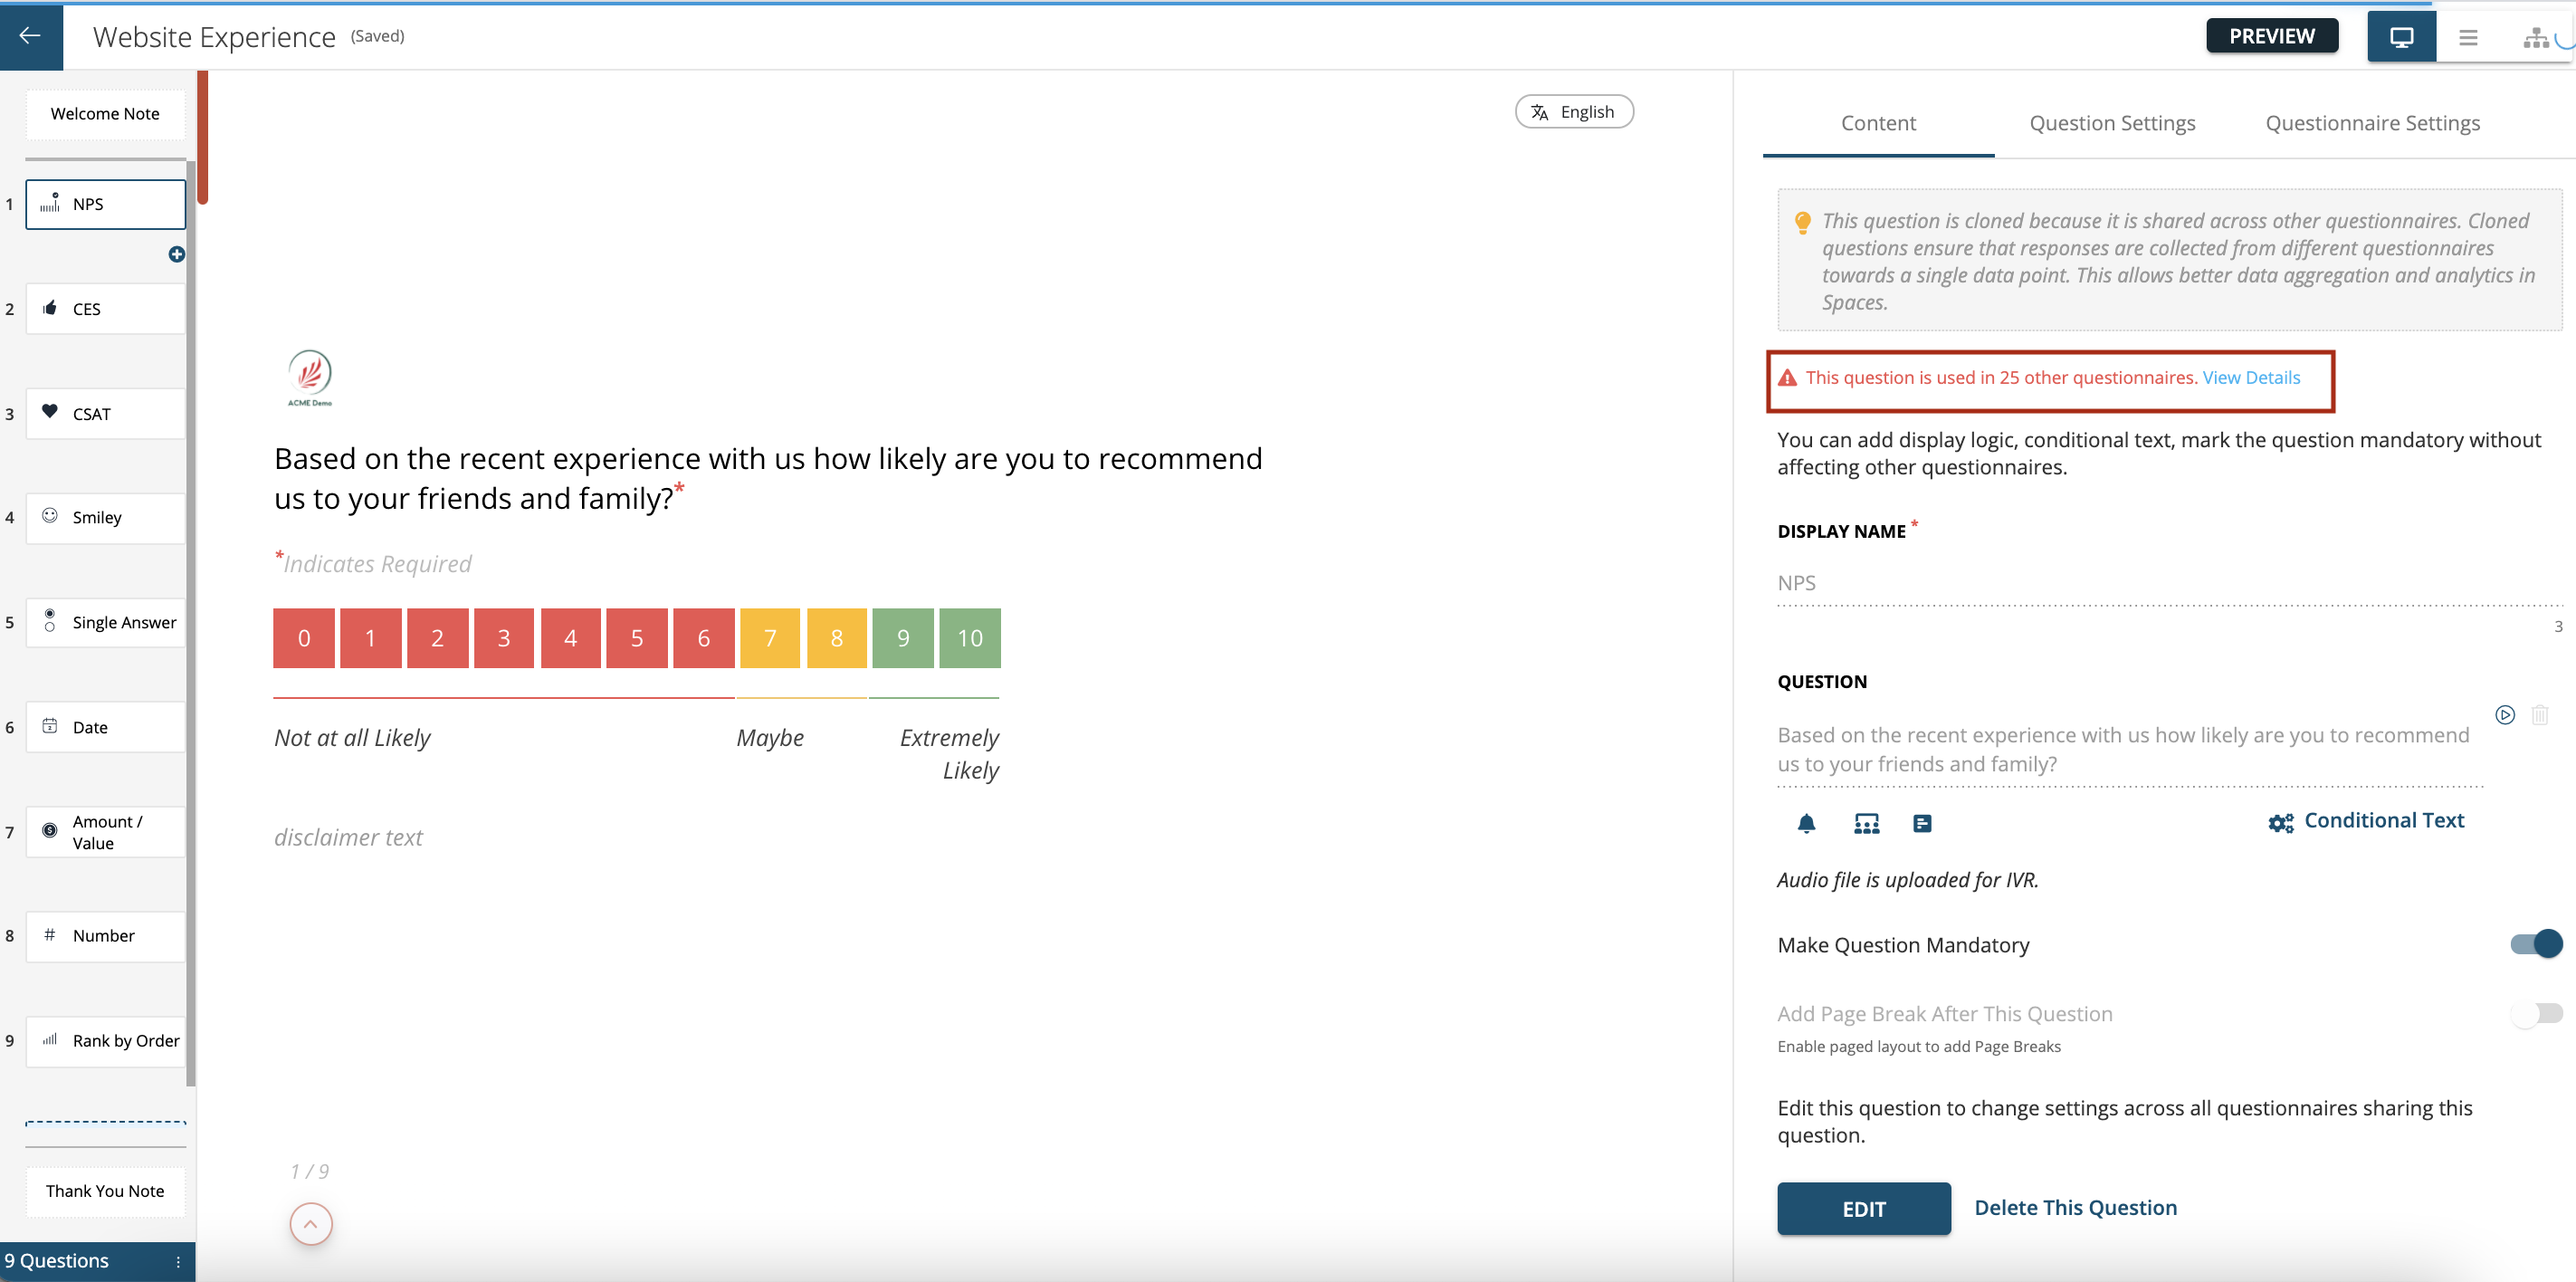
Task: Click the Rank by Order question icon
Action: pos(54,1040)
